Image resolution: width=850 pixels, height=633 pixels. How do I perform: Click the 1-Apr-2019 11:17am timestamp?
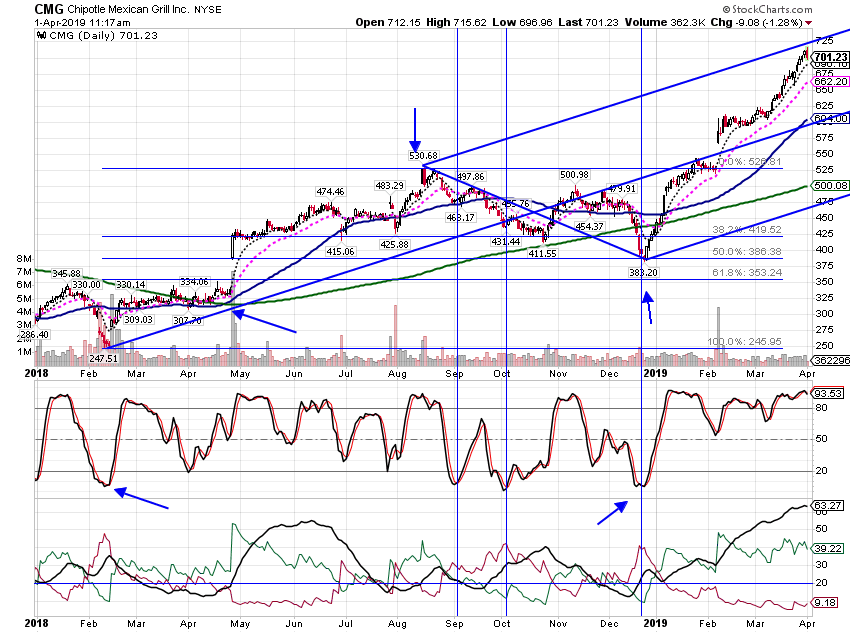(x=82, y=23)
